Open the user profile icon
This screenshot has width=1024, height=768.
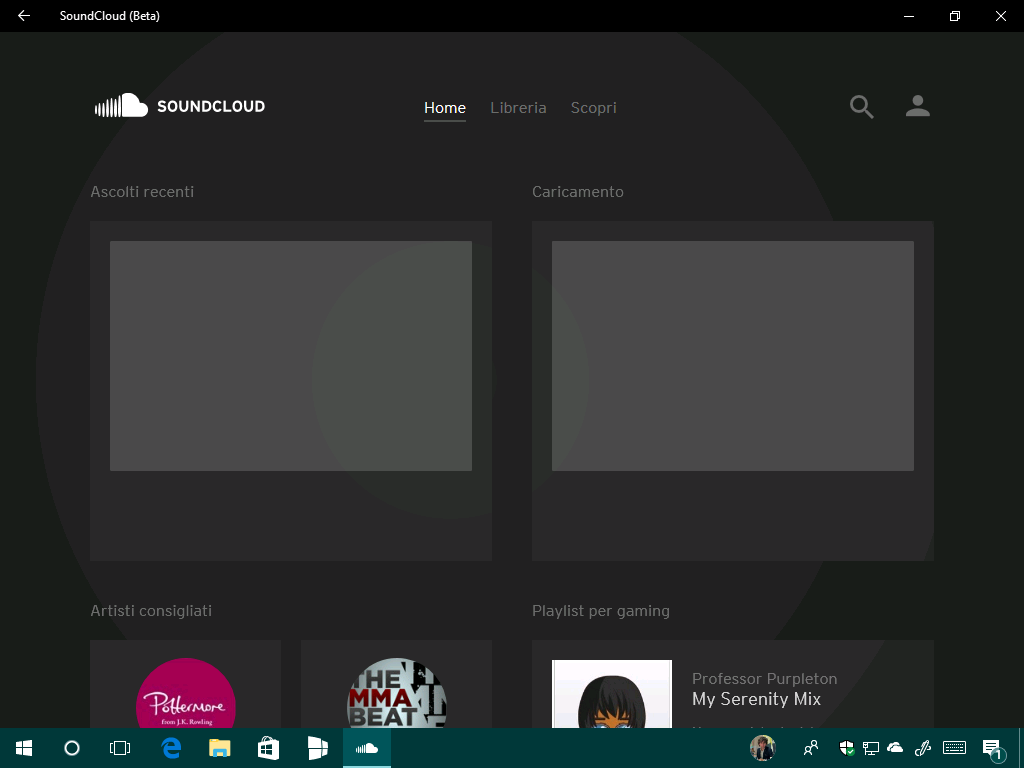click(918, 106)
